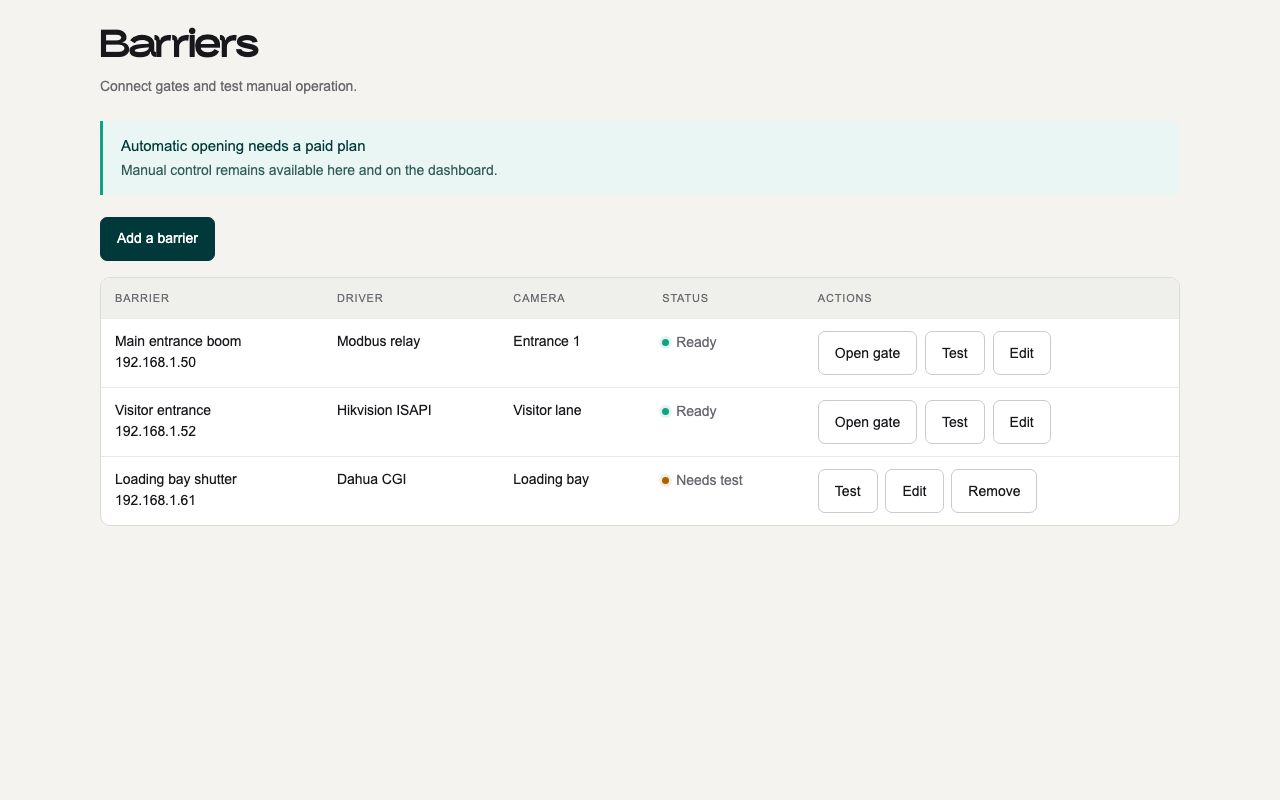Click the green status dot for Visitor entrance

point(665,411)
